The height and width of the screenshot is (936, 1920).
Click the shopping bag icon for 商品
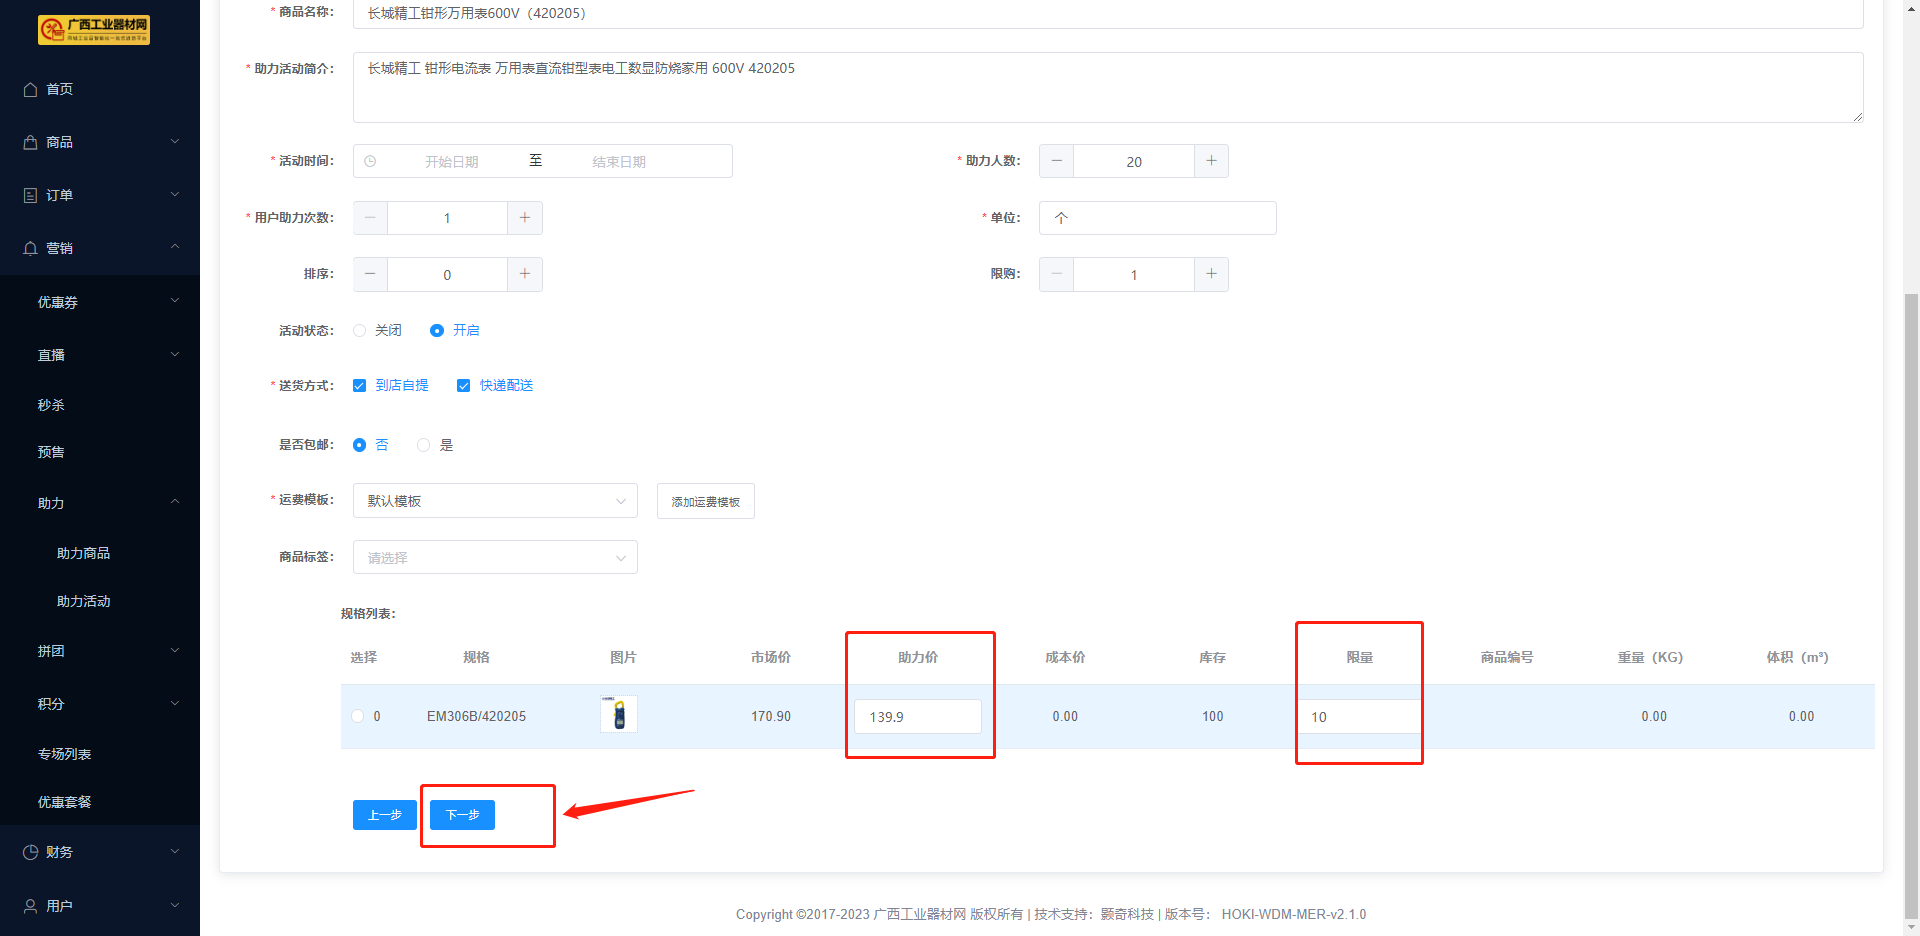click(x=30, y=143)
